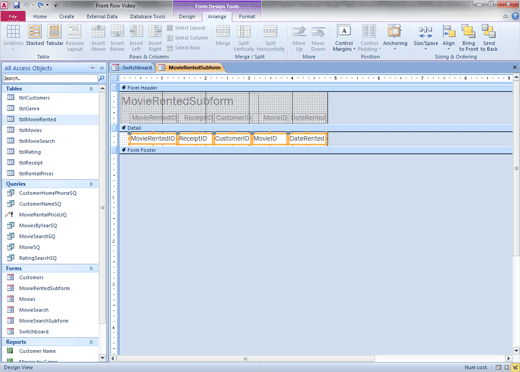Image resolution: width=520 pixels, height=372 pixels.
Task: Click Remove Layout button
Action: coord(75,38)
